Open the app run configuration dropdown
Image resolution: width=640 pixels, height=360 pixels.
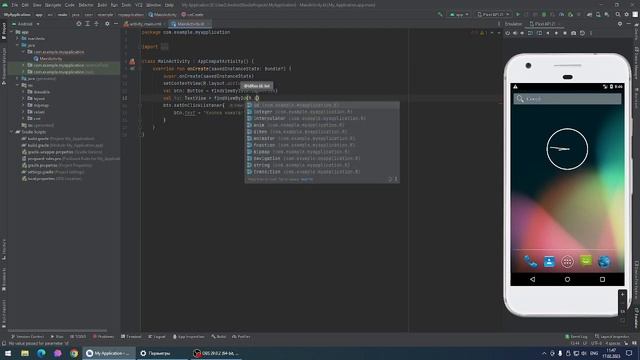[459, 14]
